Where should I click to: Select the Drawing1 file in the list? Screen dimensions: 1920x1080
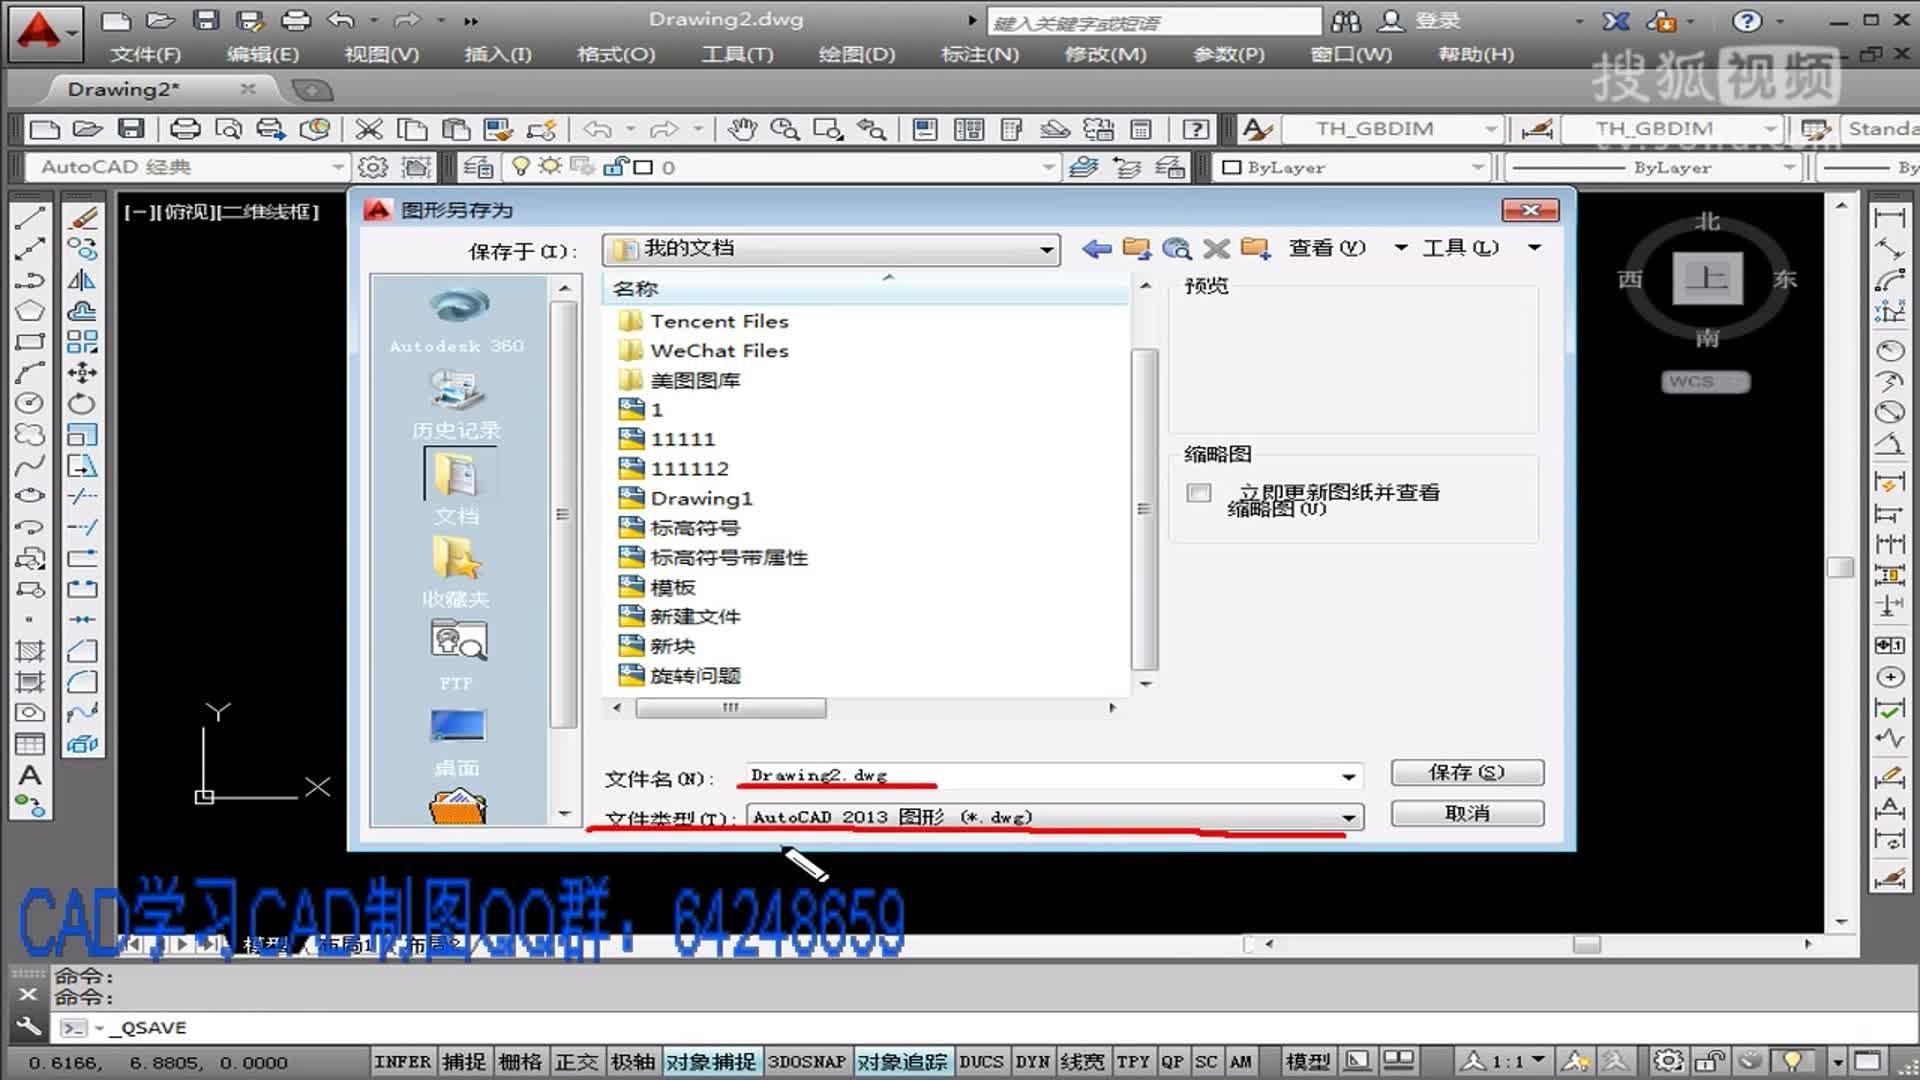click(700, 498)
